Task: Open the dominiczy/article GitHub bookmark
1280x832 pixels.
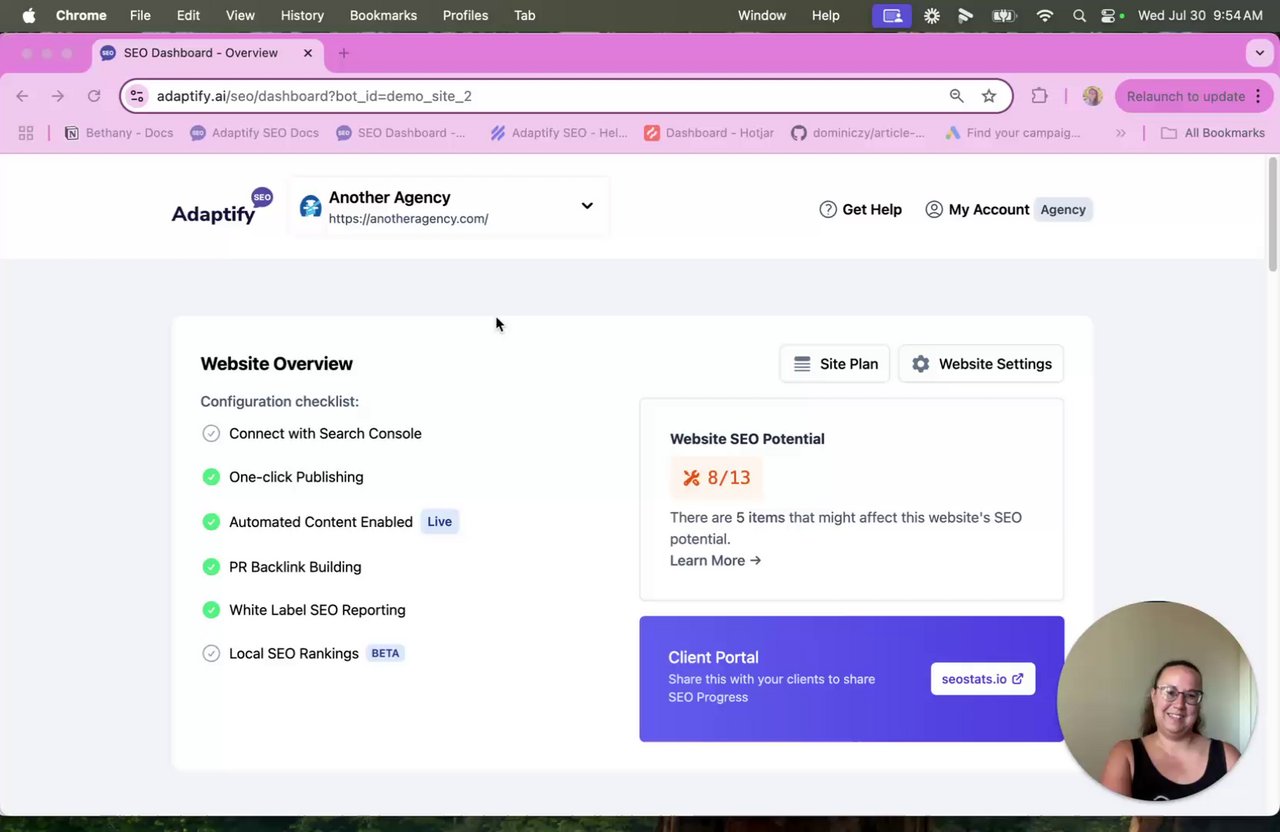Action: pyautogui.click(x=858, y=133)
